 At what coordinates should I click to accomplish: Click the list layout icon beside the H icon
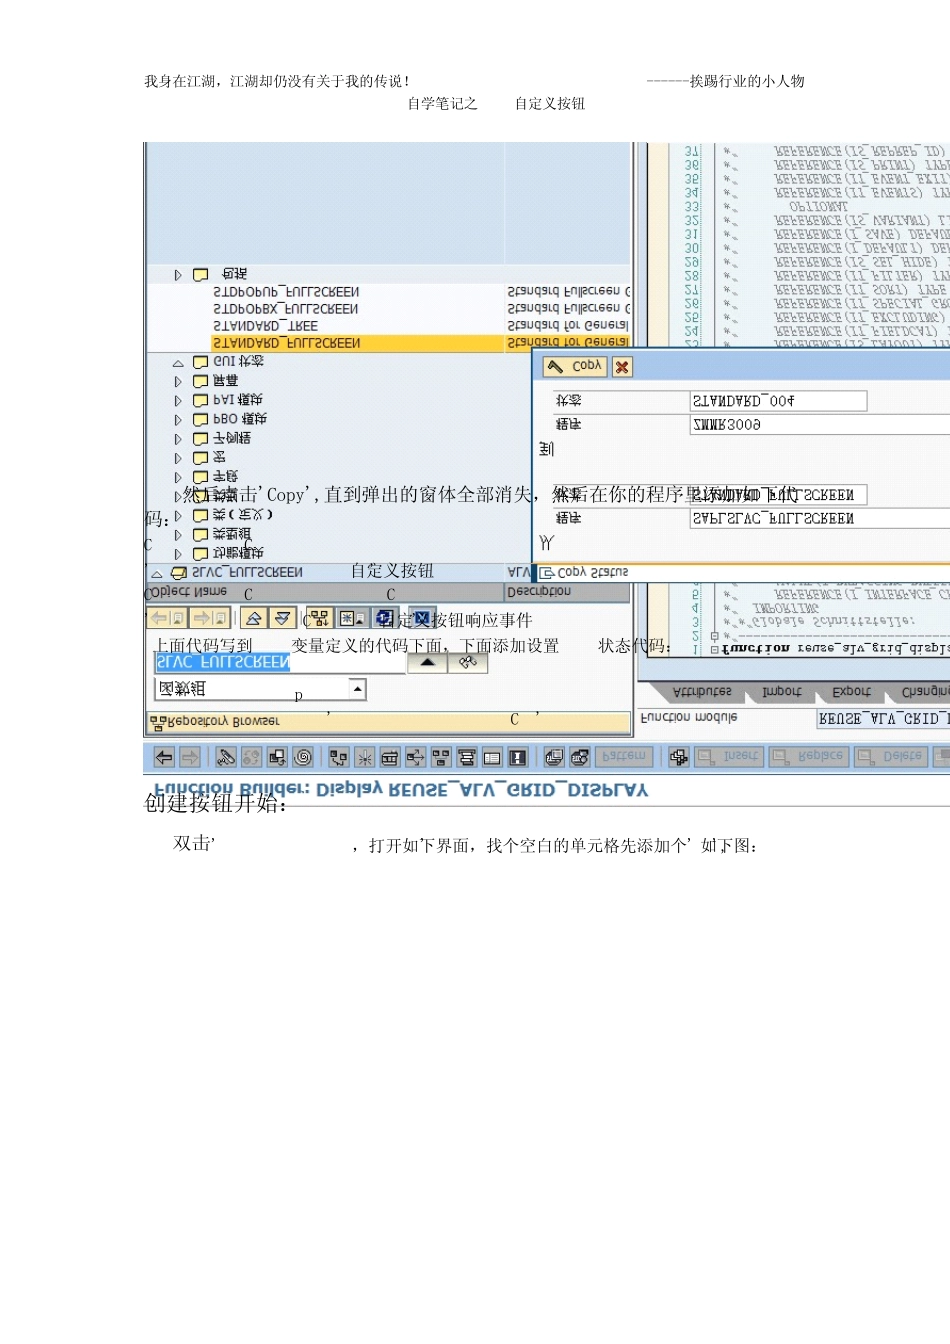click(x=492, y=757)
